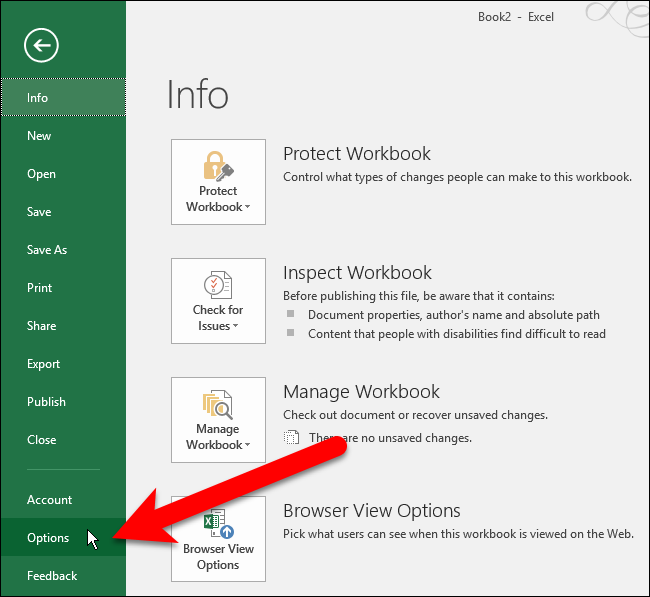Click the back arrow circle icon
Image resolution: width=650 pixels, height=597 pixels.
click(x=41, y=45)
